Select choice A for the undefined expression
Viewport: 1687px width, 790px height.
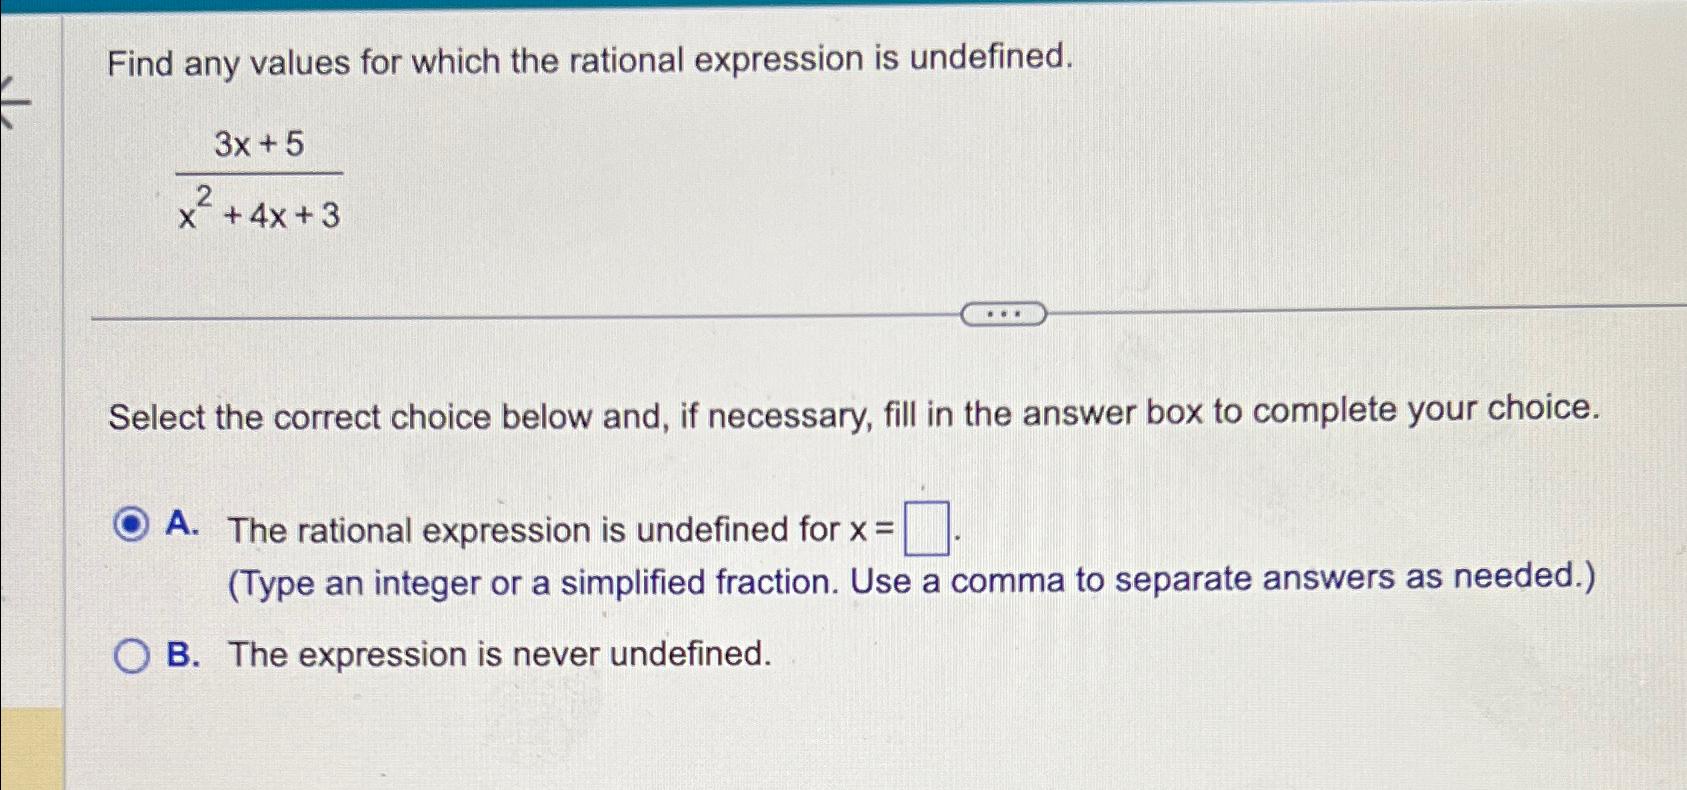tap(130, 524)
